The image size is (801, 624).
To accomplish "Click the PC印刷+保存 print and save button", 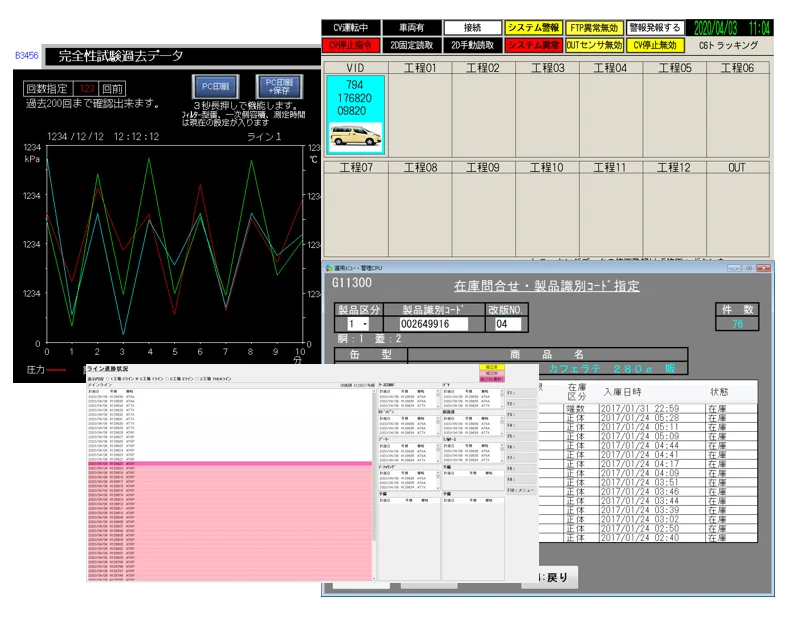I will point(279,87).
